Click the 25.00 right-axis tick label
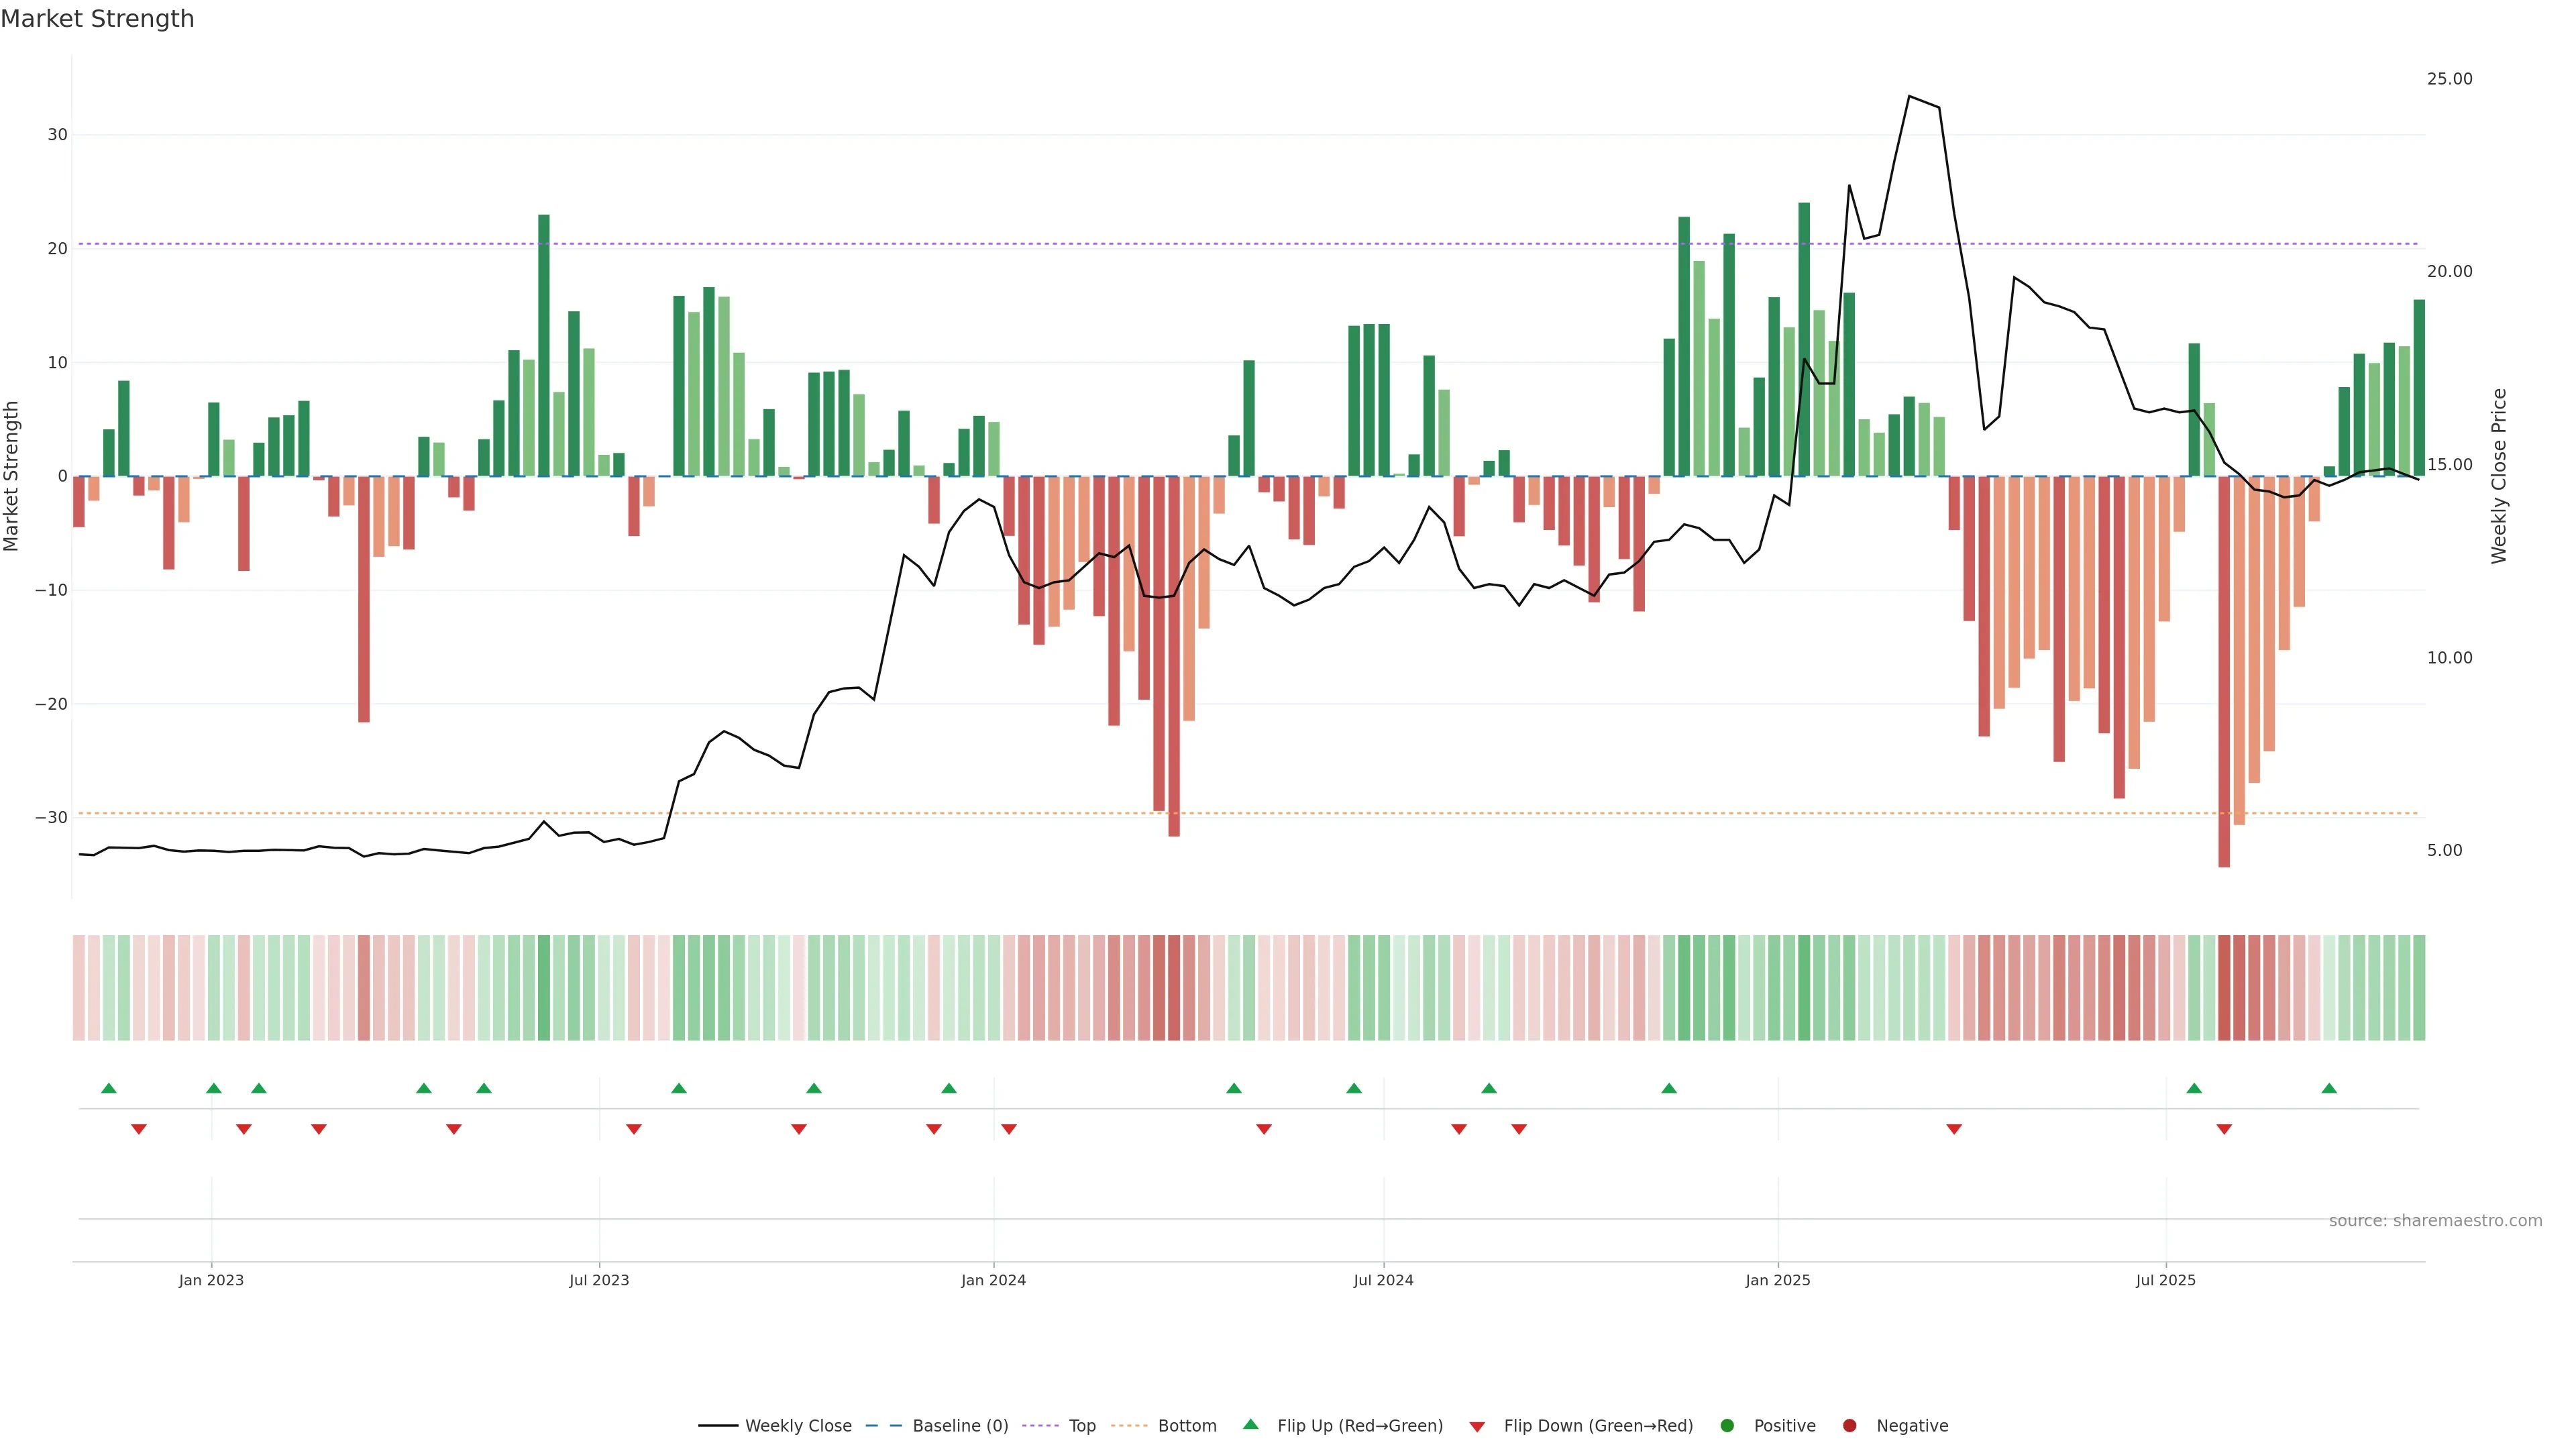 coord(2449,79)
